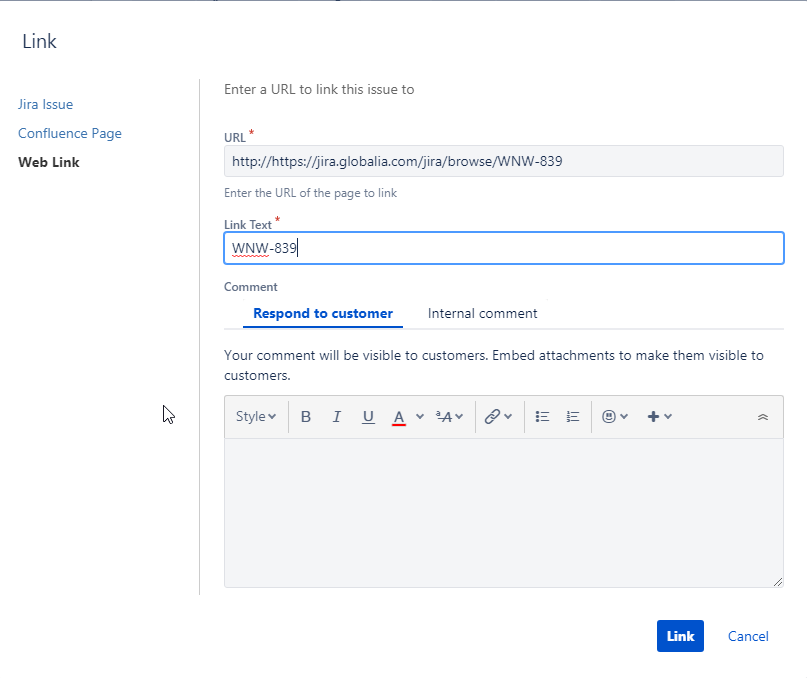Select Jira Issue link type
This screenshot has width=807, height=678.
45,105
